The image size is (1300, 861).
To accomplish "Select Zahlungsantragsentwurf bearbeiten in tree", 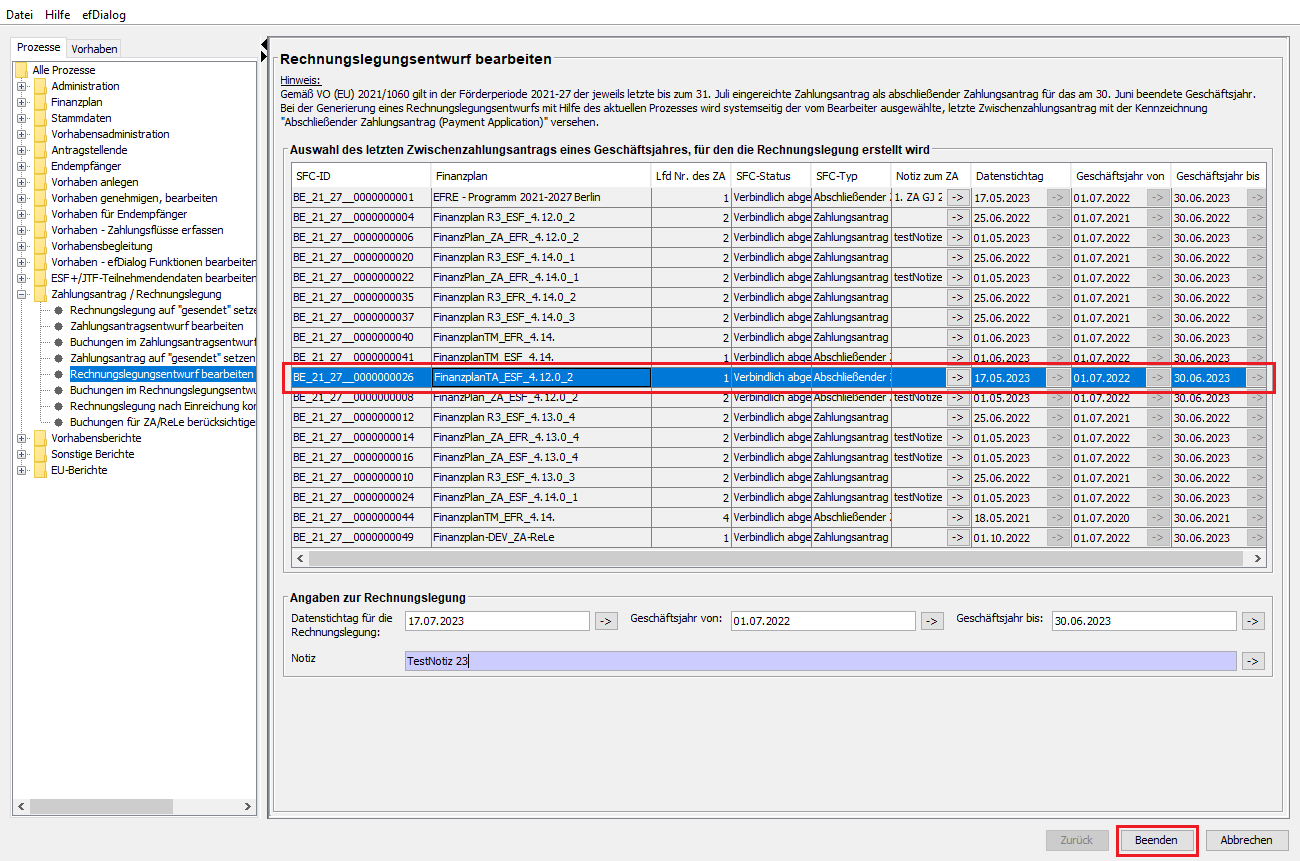I will (x=156, y=326).
